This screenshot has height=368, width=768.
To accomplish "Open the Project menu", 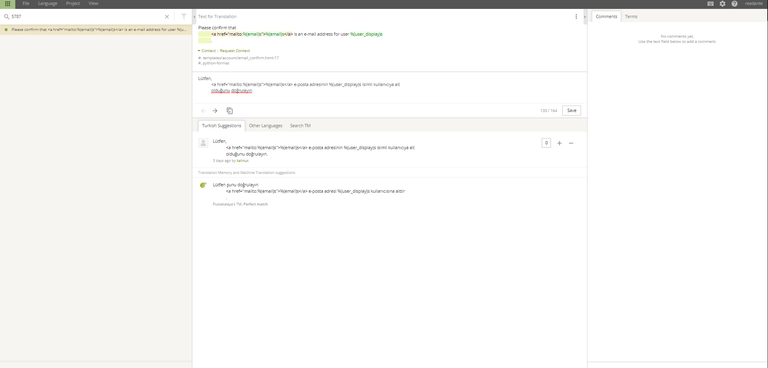I will click(x=73, y=3).
